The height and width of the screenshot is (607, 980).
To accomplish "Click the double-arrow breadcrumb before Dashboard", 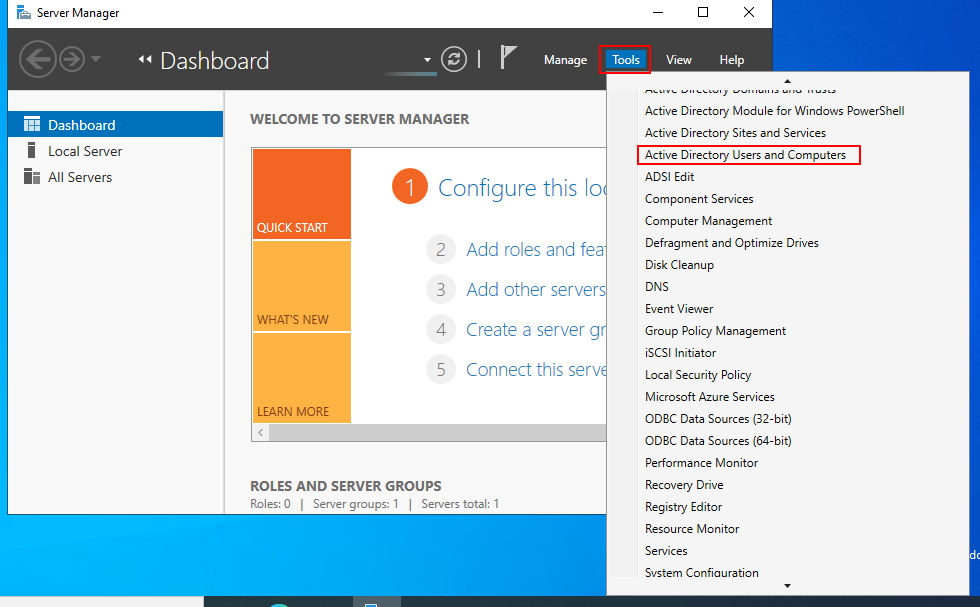I will 145,59.
